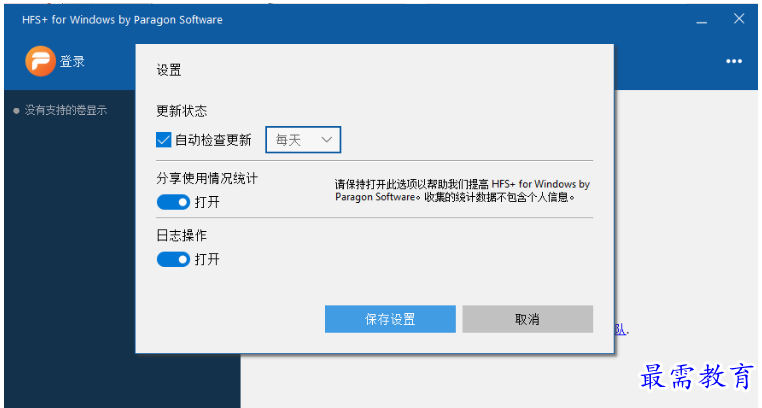Click the 设置 dialog title
762x408 pixels.
pyautogui.click(x=169, y=70)
